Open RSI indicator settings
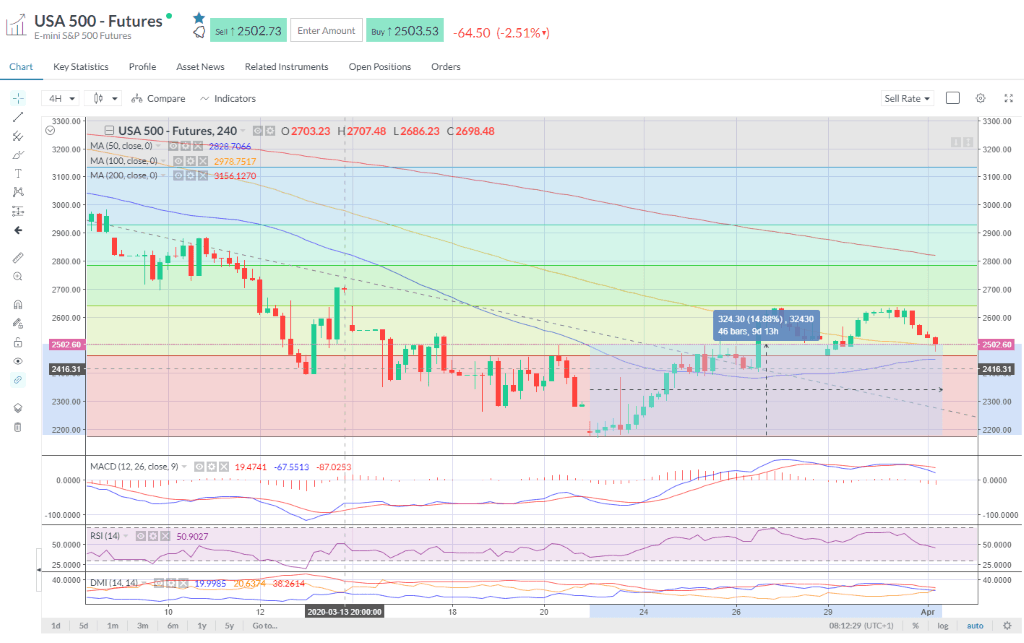Image resolution: width=1024 pixels, height=643 pixels. click(153, 536)
